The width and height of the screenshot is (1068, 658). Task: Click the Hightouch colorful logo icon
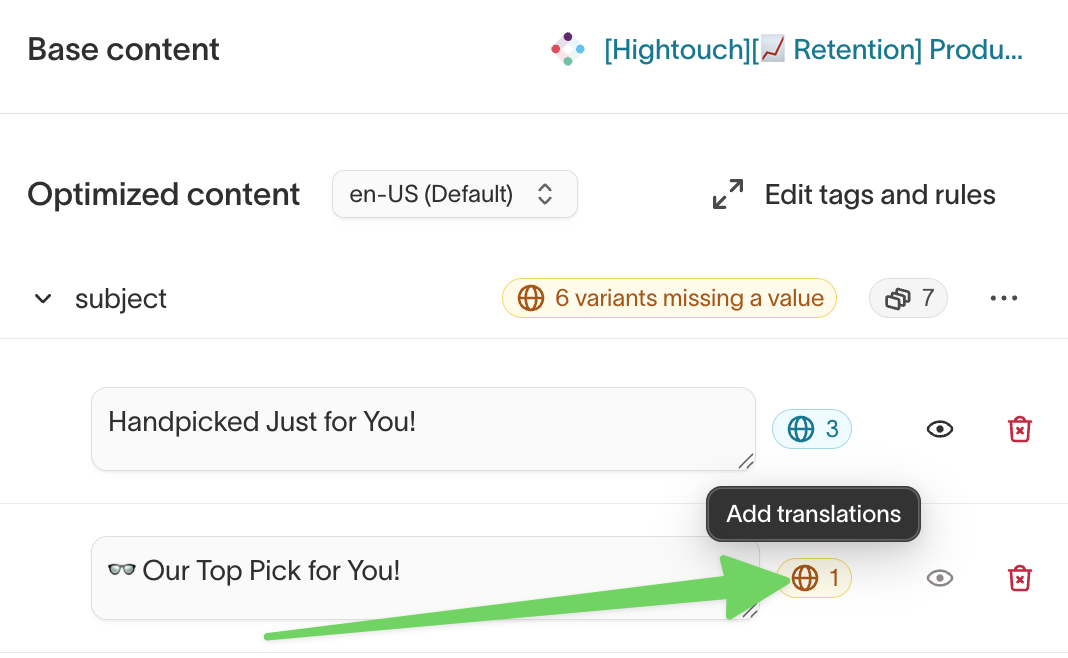(567, 49)
